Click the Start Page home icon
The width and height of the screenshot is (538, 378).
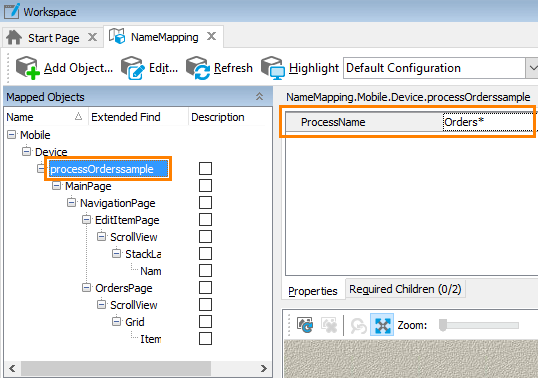14,37
